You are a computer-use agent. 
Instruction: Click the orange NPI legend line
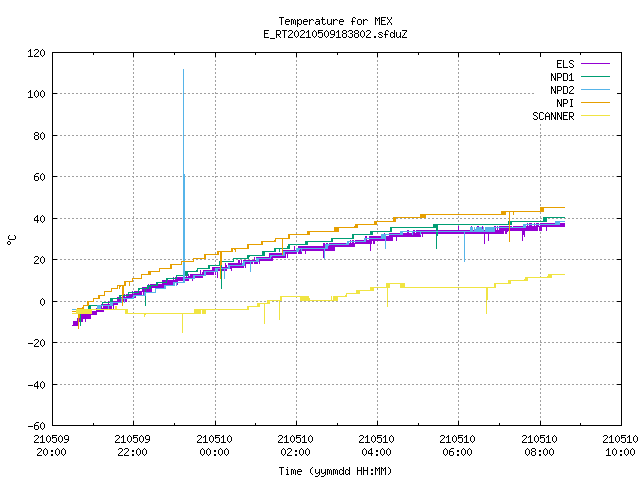(595, 102)
